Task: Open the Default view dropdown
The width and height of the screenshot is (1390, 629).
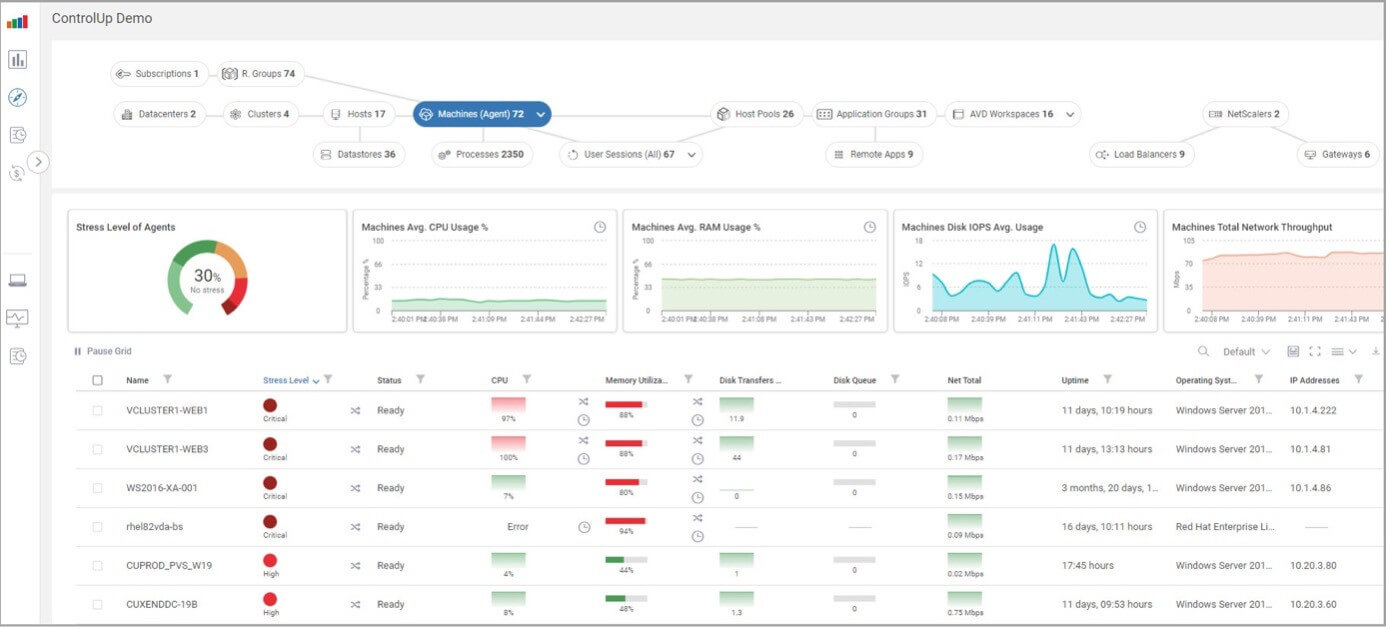Action: click(1246, 352)
